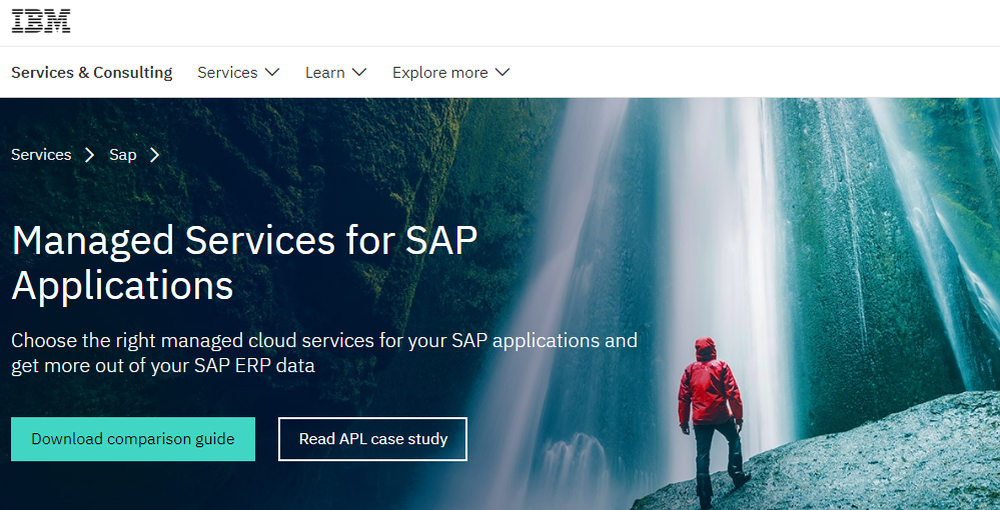Click the Managed Services for SAP Applications heading
Viewport: 1000px width, 510px height.
[x=245, y=263]
